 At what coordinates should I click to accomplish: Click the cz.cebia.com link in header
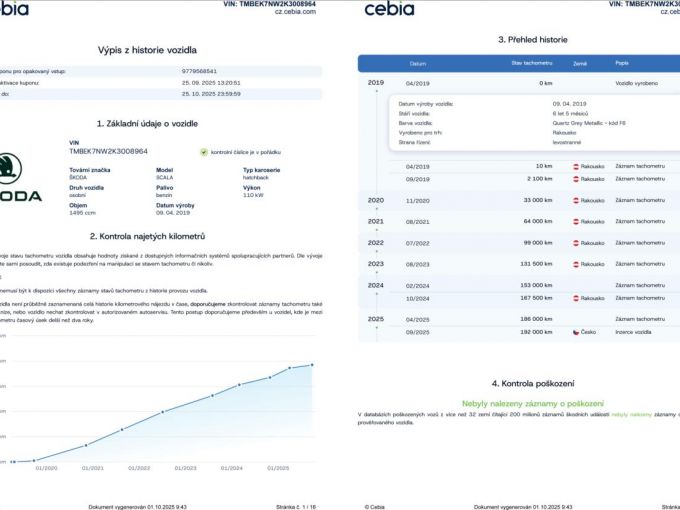tap(295, 12)
